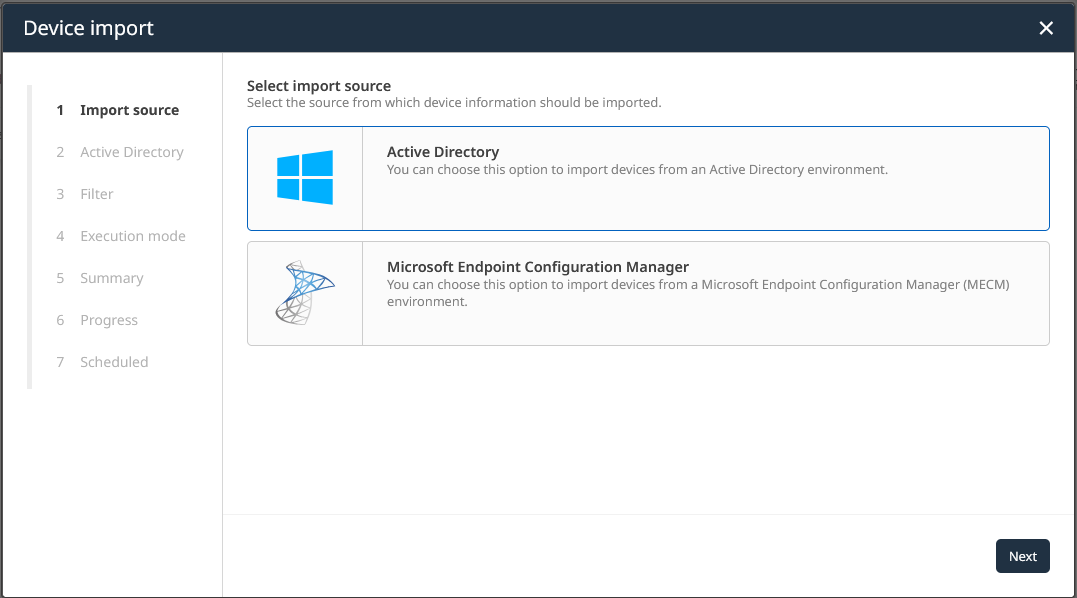Open the Scheduled step in sidebar
The width and height of the screenshot is (1077, 598).
(114, 362)
